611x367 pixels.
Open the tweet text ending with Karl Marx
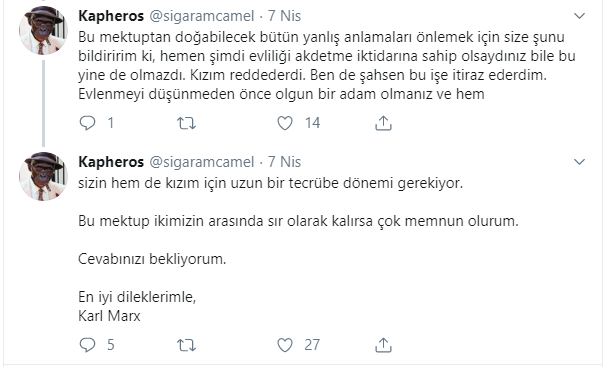pyautogui.click(x=298, y=249)
